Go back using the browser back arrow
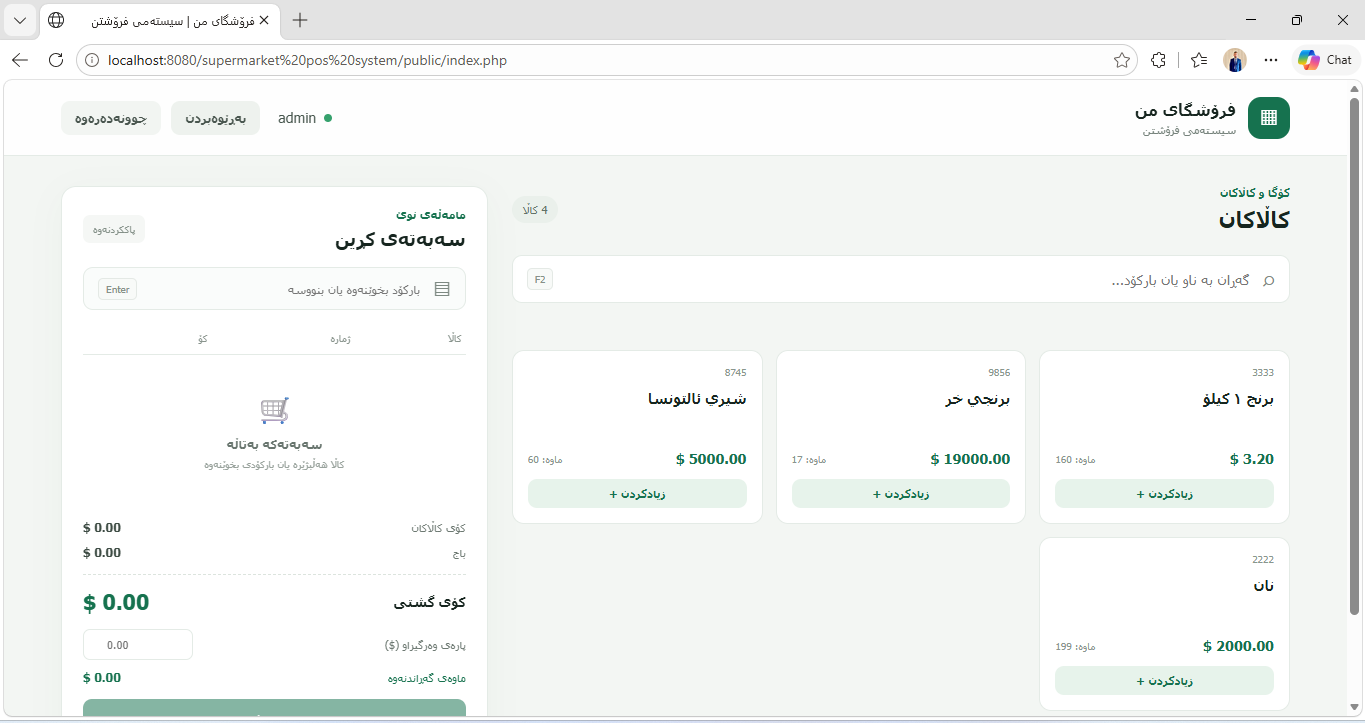The image size is (1365, 723). pos(20,60)
